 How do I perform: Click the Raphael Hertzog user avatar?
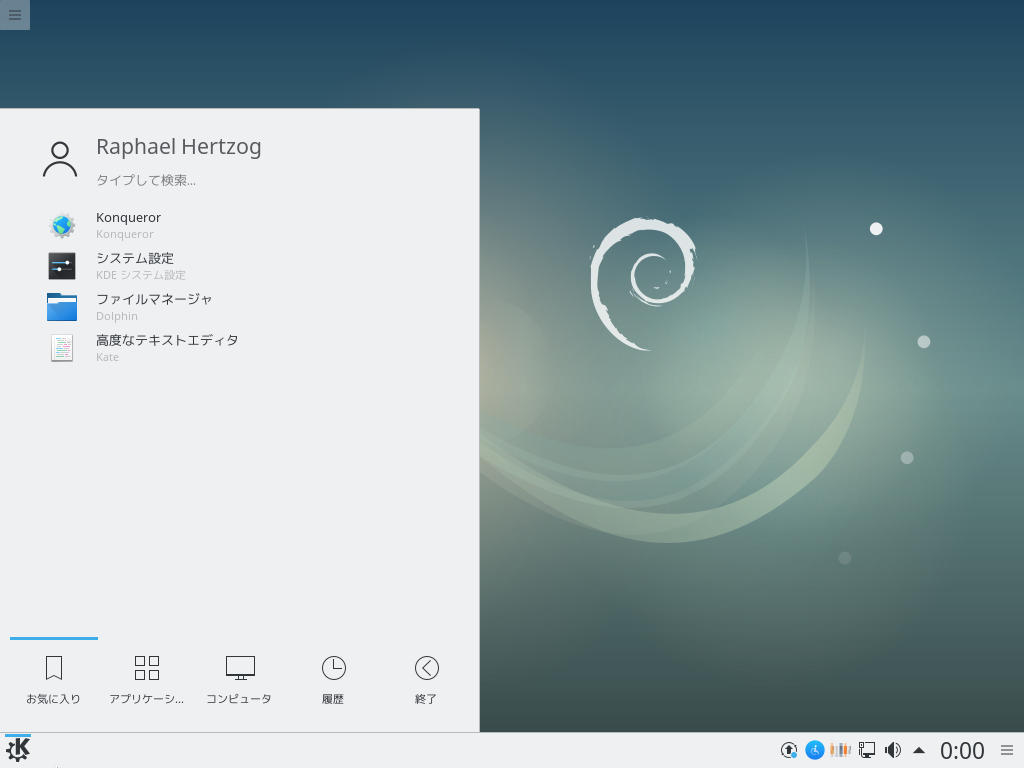click(60, 157)
